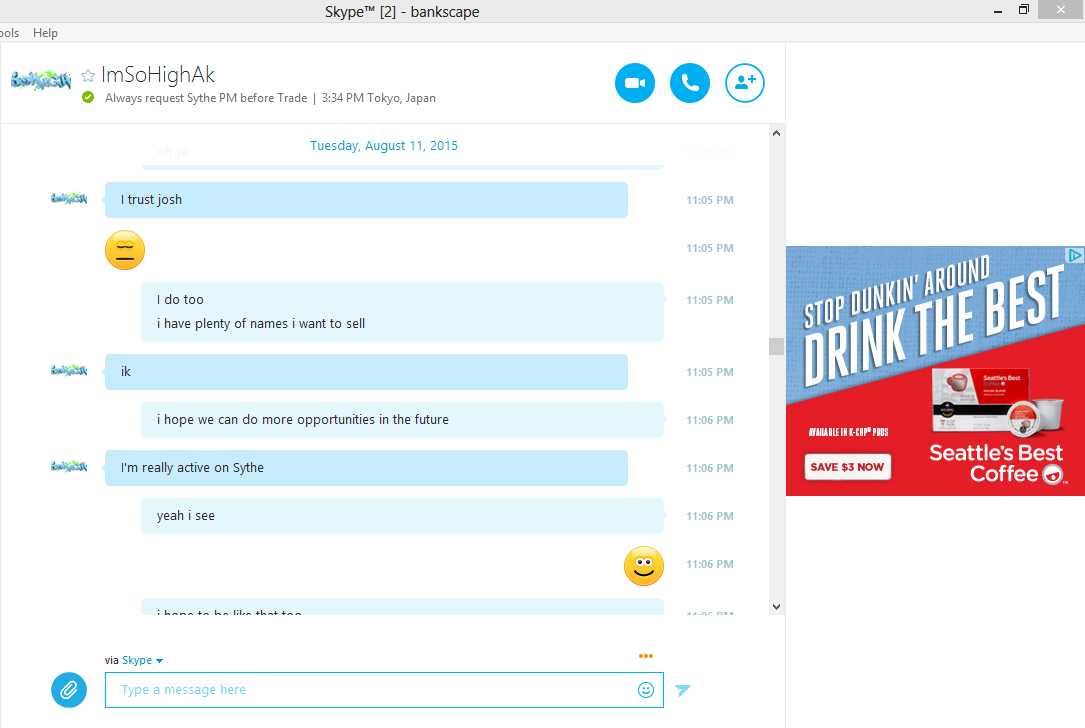Click the scroll up arrow of the chat
The image size is (1085, 728).
pos(776,134)
